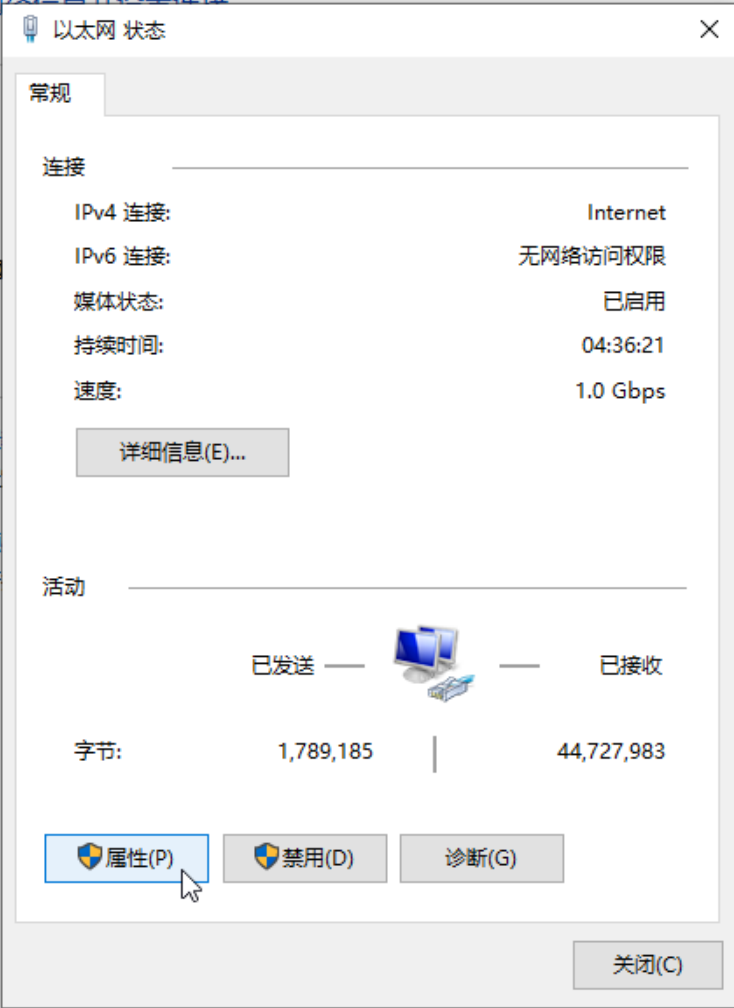Open 详细信息(E)... details button
Screen dimensions: 734x1008
(183, 453)
